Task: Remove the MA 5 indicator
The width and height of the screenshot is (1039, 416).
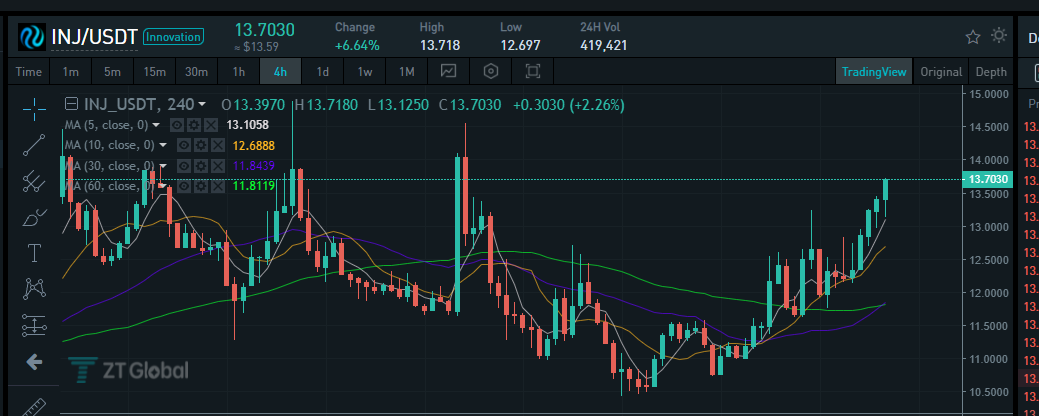Action: point(210,125)
